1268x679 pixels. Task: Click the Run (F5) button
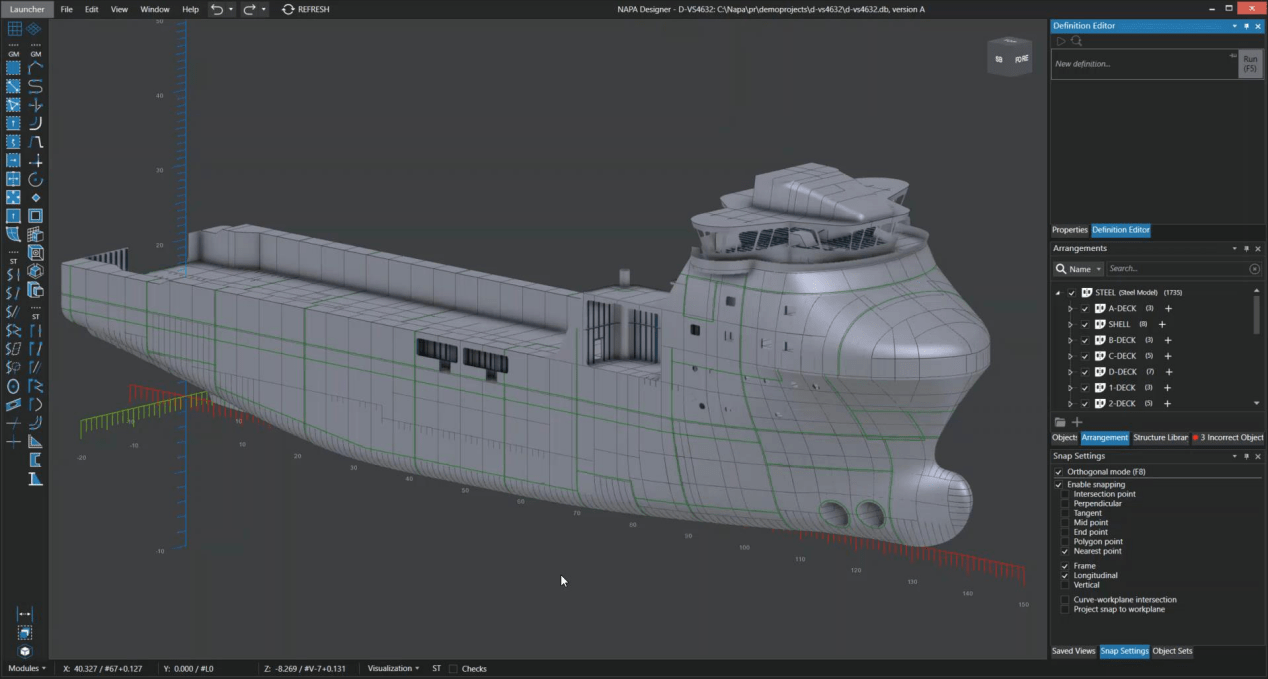[1249, 64]
